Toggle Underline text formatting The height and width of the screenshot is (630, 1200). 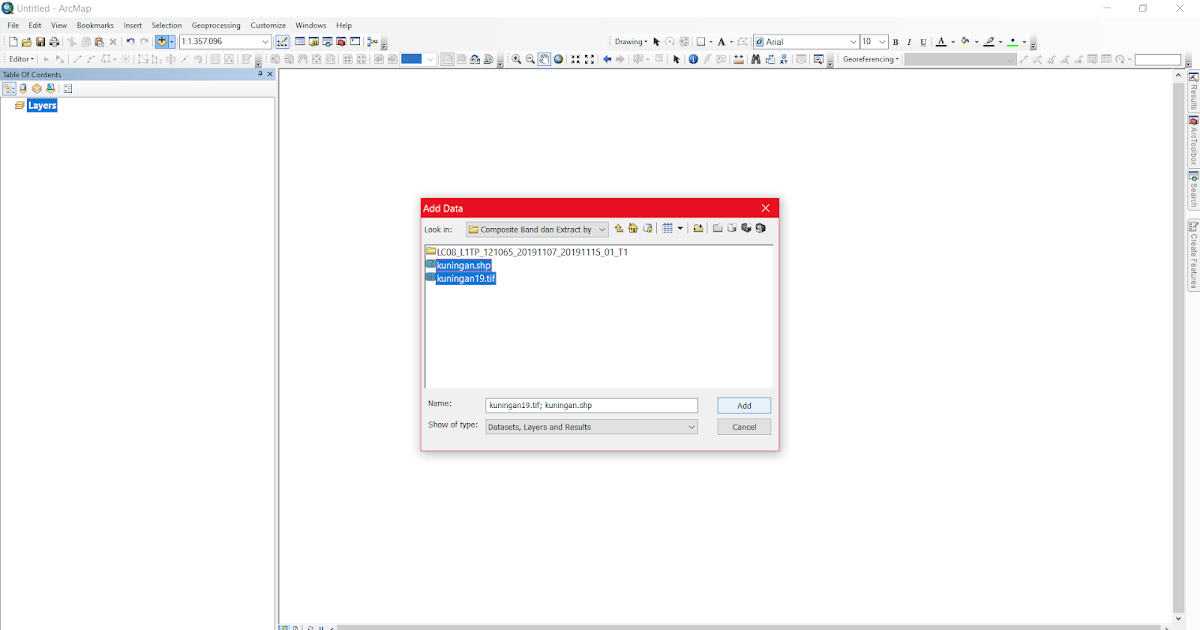click(923, 42)
